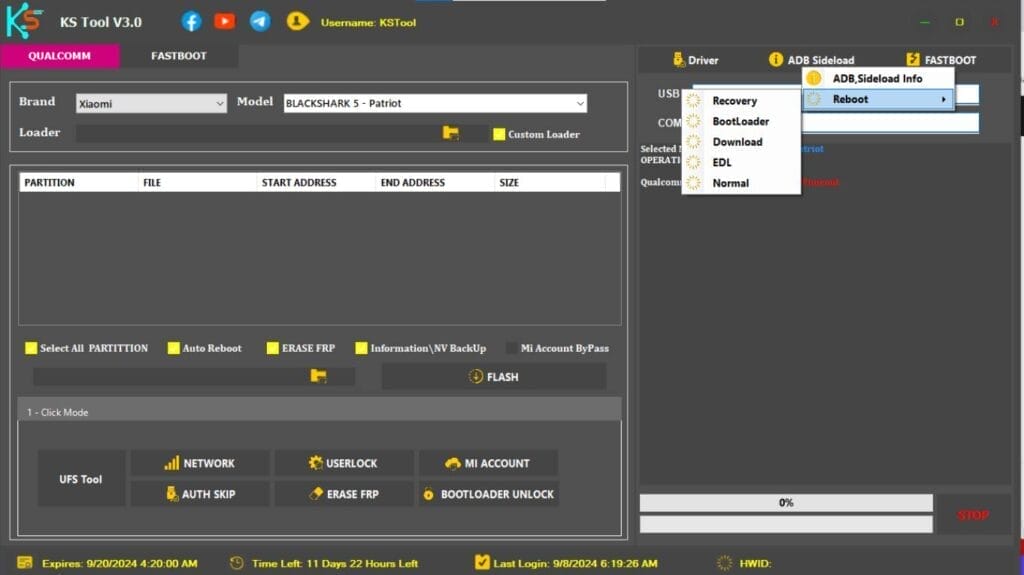Viewport: 1024px width, 575px height.
Task: Click the FASTBOOT menu lightning icon
Action: coord(912,59)
